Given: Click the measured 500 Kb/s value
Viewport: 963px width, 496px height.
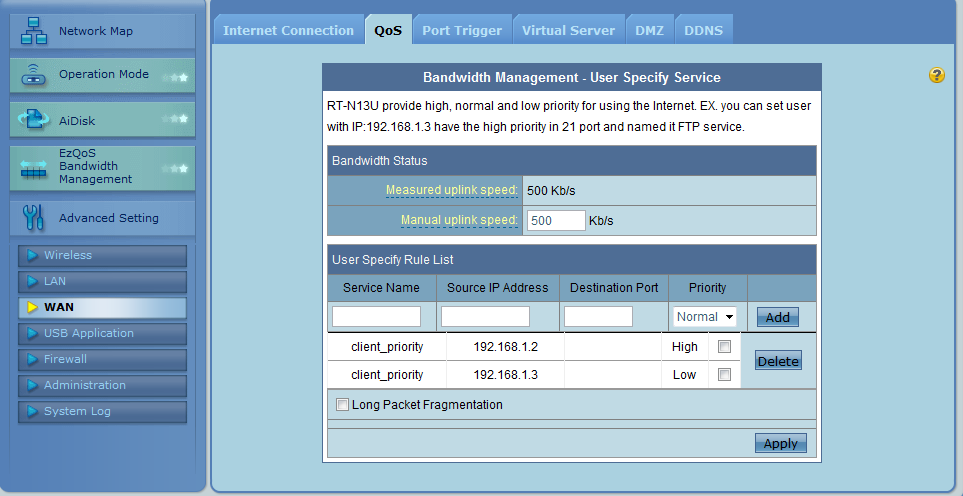Looking at the screenshot, I should tap(551, 191).
